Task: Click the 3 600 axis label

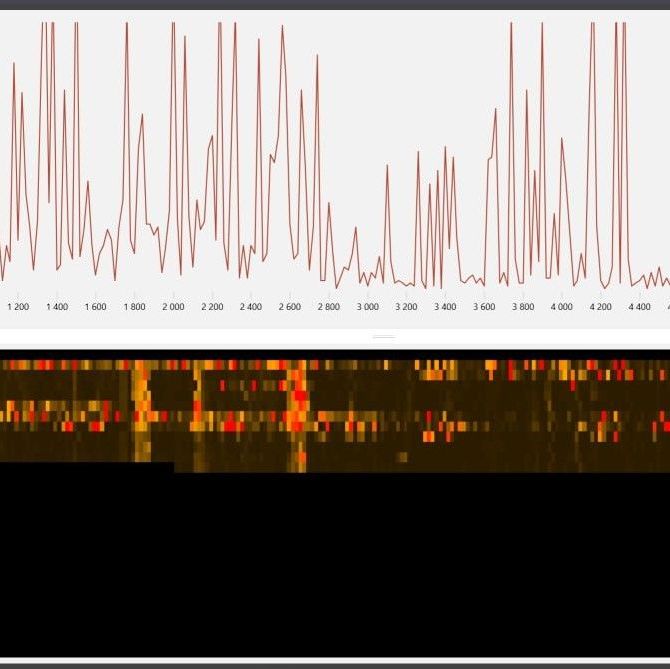Action: tap(484, 307)
